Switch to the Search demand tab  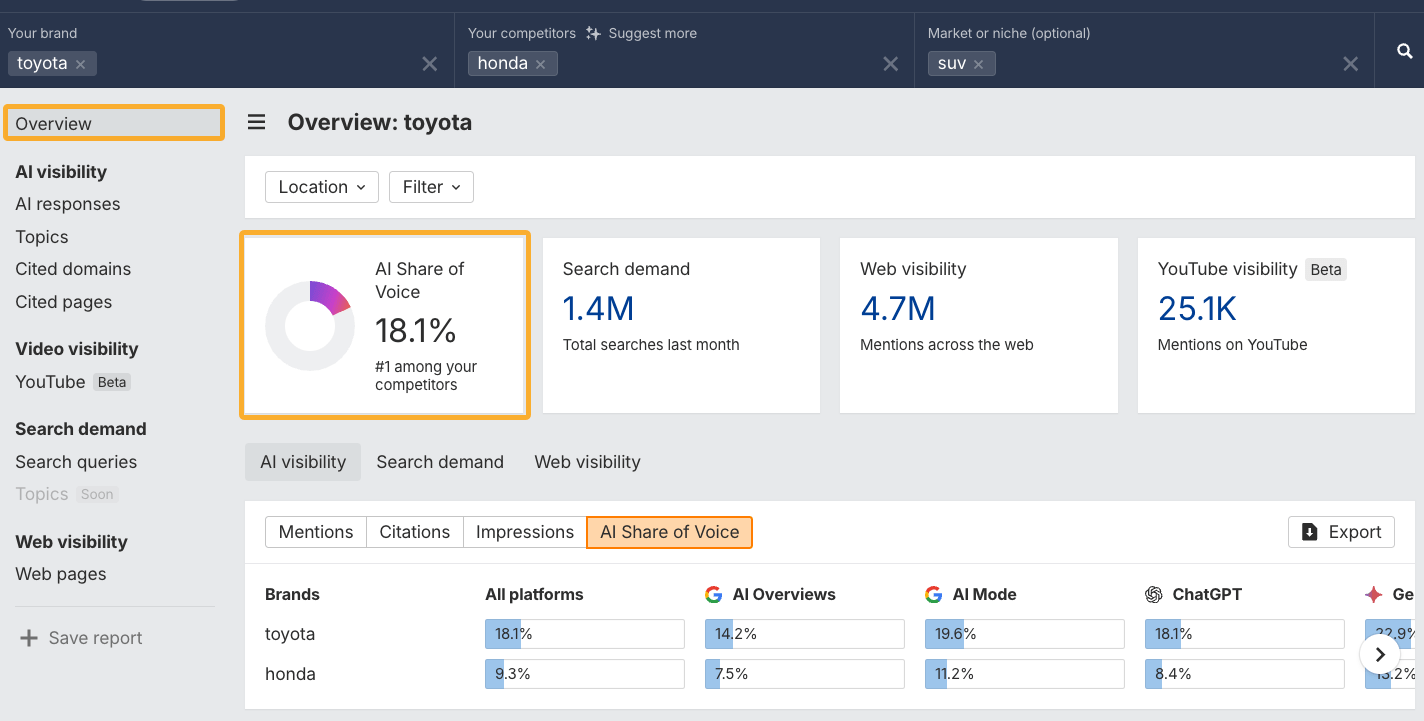click(440, 462)
